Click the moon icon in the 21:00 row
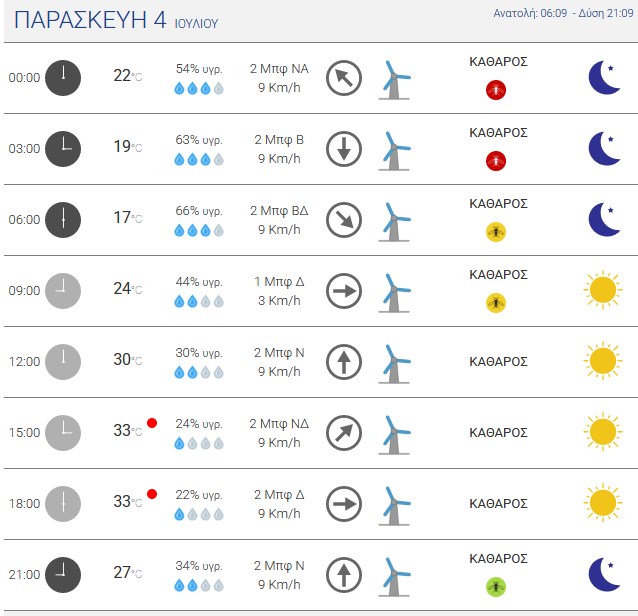This screenshot has height=616, width=638. [x=604, y=574]
